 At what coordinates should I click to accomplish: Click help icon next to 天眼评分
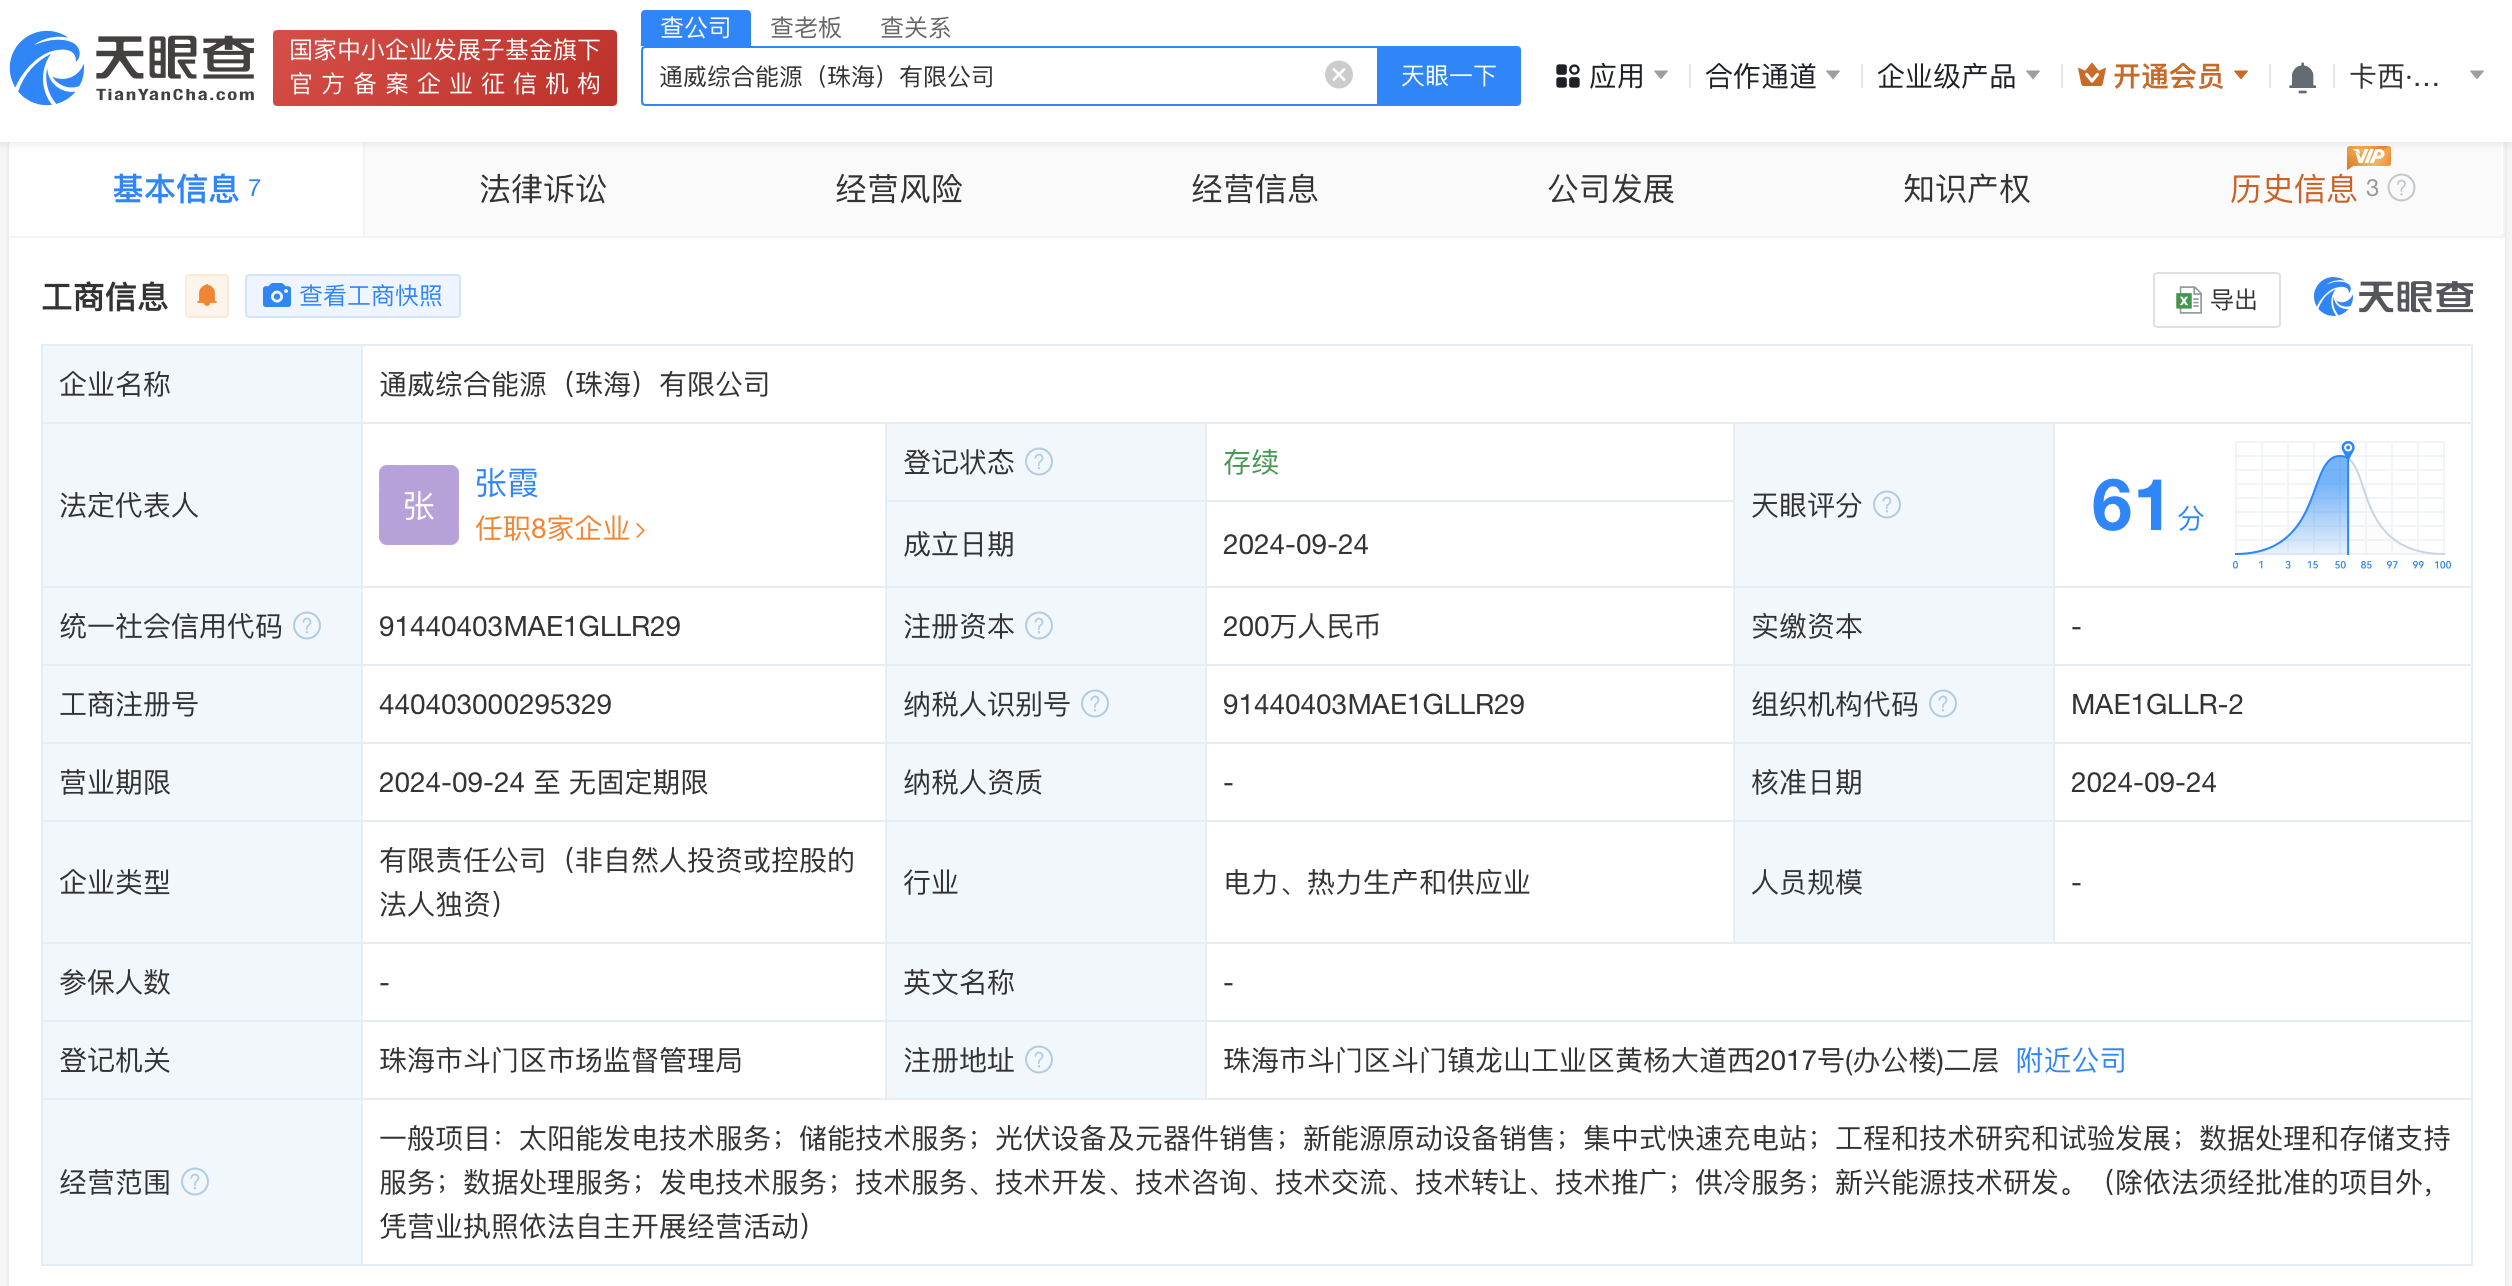coord(1886,505)
